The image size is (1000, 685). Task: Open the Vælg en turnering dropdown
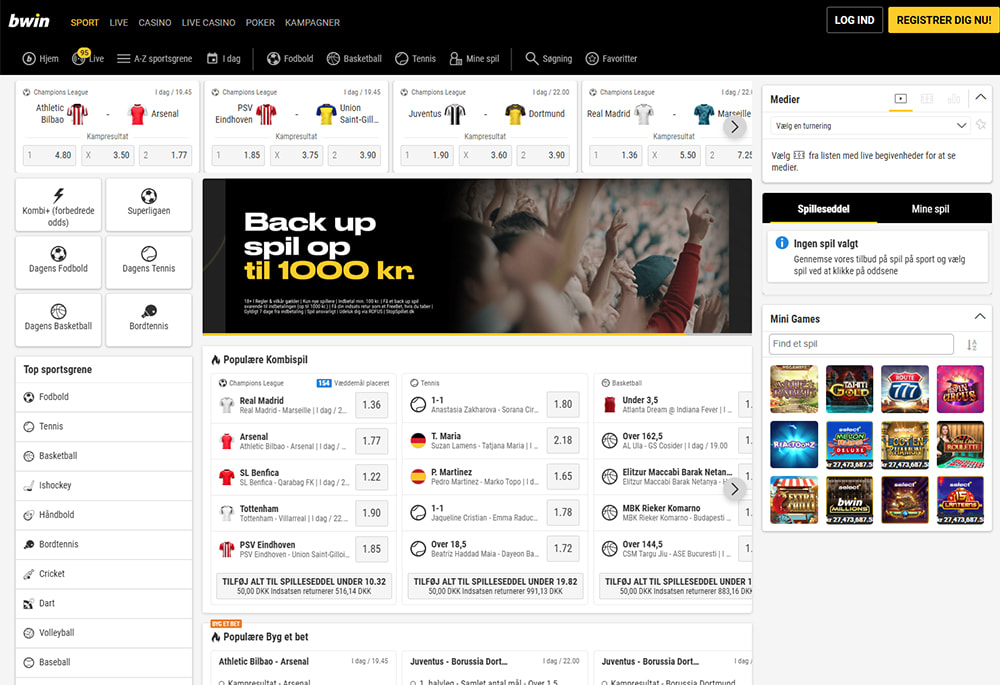click(x=870, y=126)
